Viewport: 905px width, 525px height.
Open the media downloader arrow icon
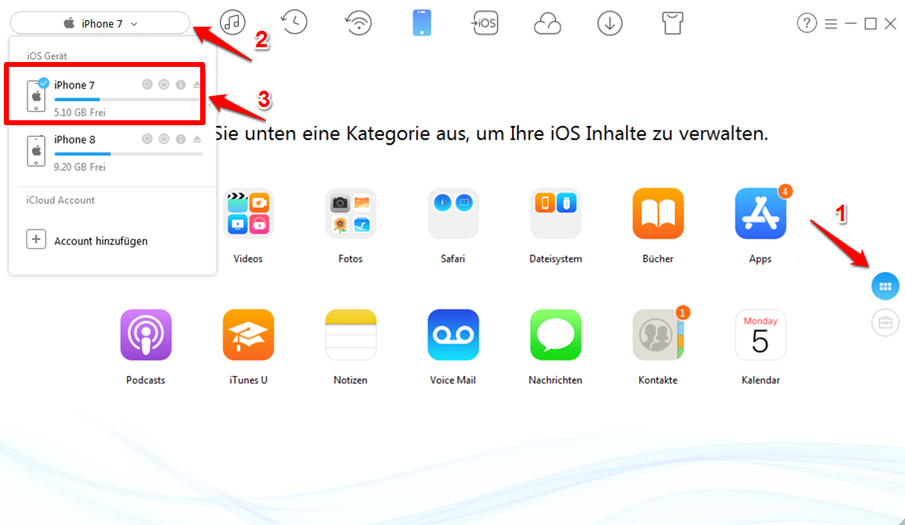tap(609, 24)
